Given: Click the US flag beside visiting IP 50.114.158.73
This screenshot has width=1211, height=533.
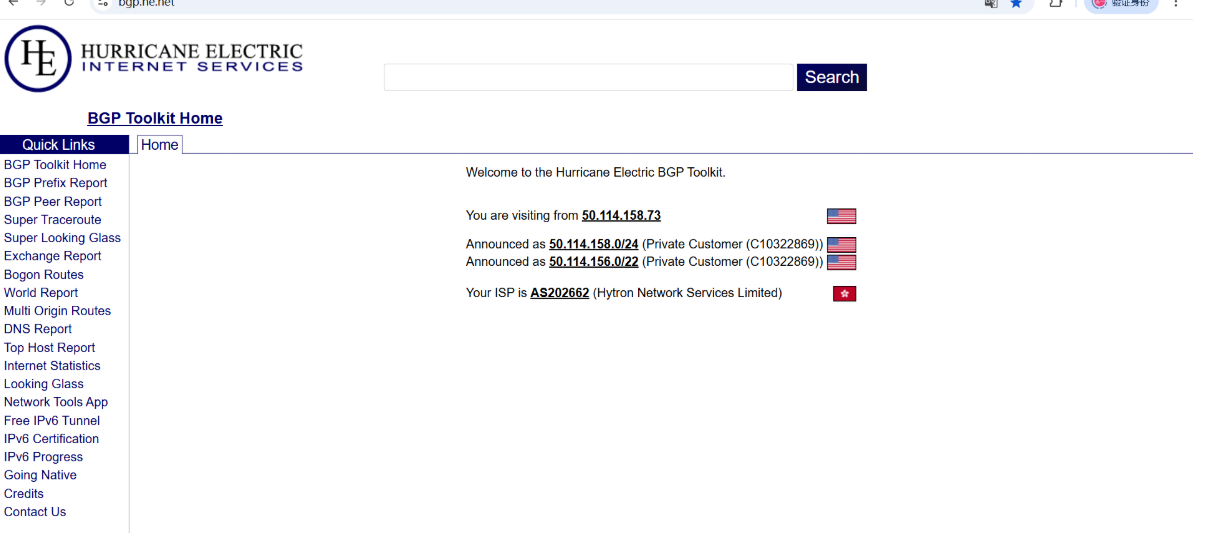Looking at the screenshot, I should pyautogui.click(x=841, y=216).
